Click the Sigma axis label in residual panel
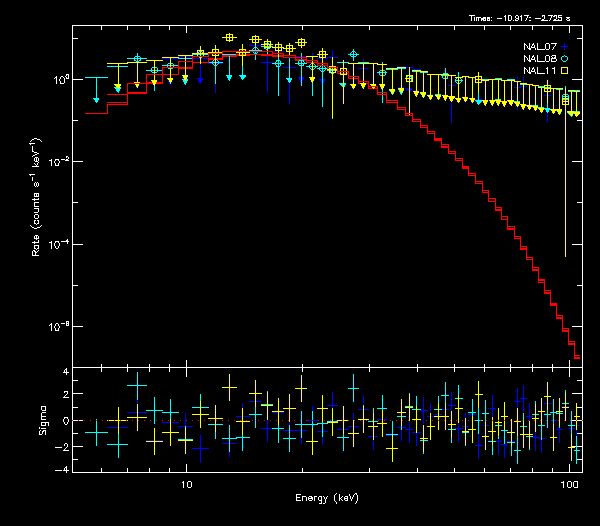The height and width of the screenshot is (526, 600). tap(42, 421)
